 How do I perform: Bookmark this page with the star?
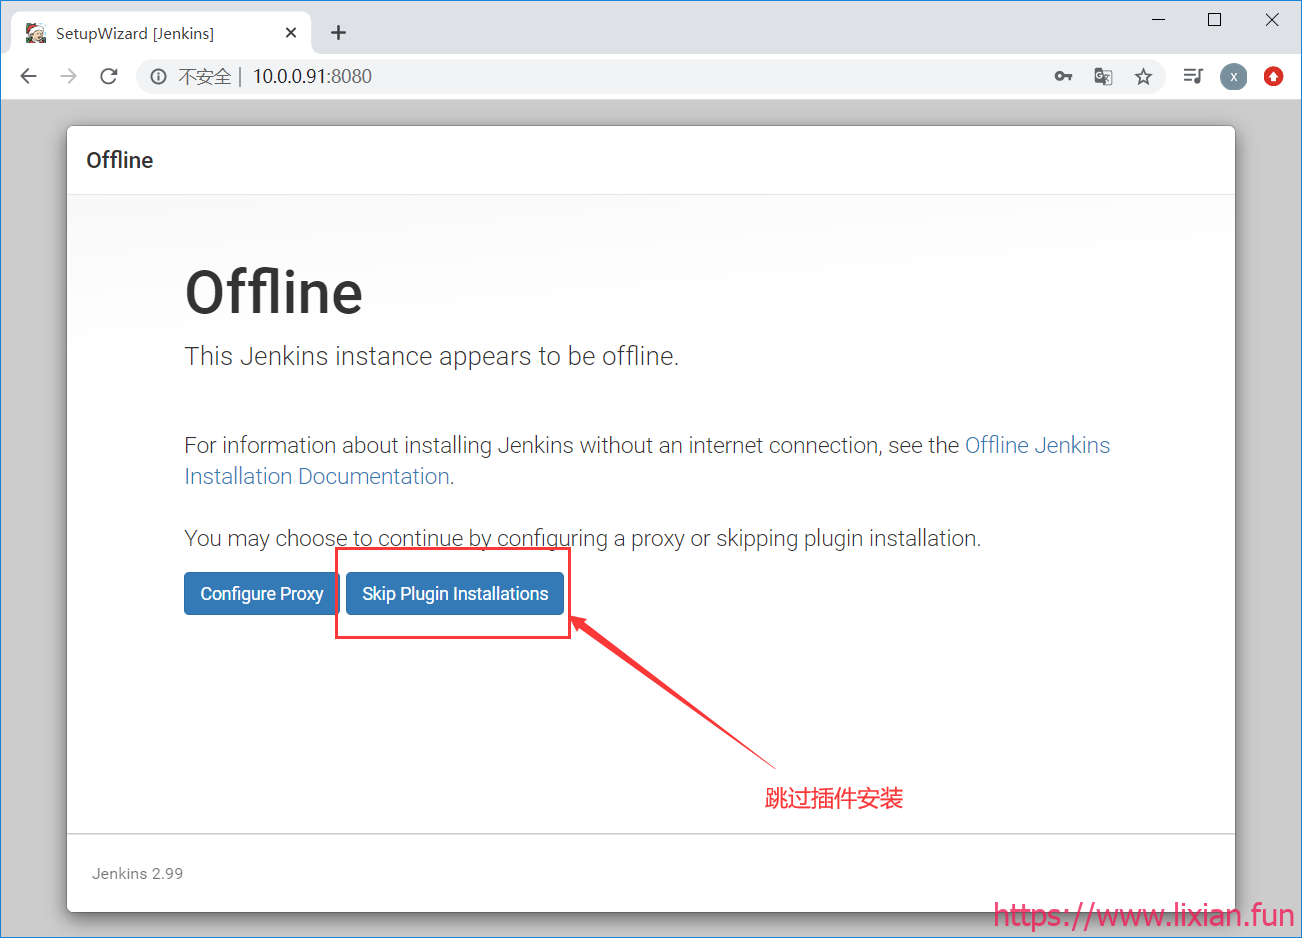(x=1143, y=76)
